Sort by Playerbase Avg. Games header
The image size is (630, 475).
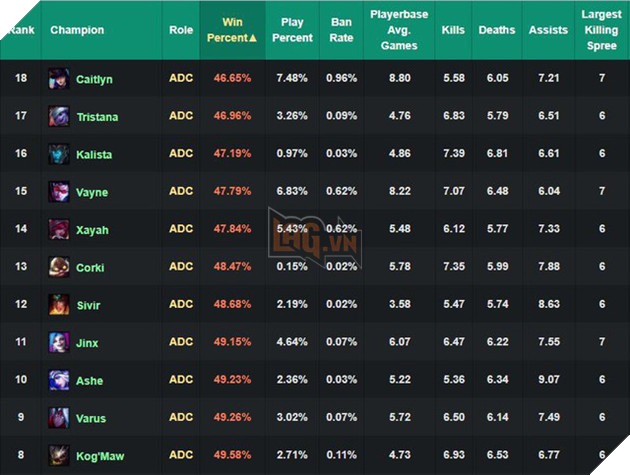pos(399,30)
